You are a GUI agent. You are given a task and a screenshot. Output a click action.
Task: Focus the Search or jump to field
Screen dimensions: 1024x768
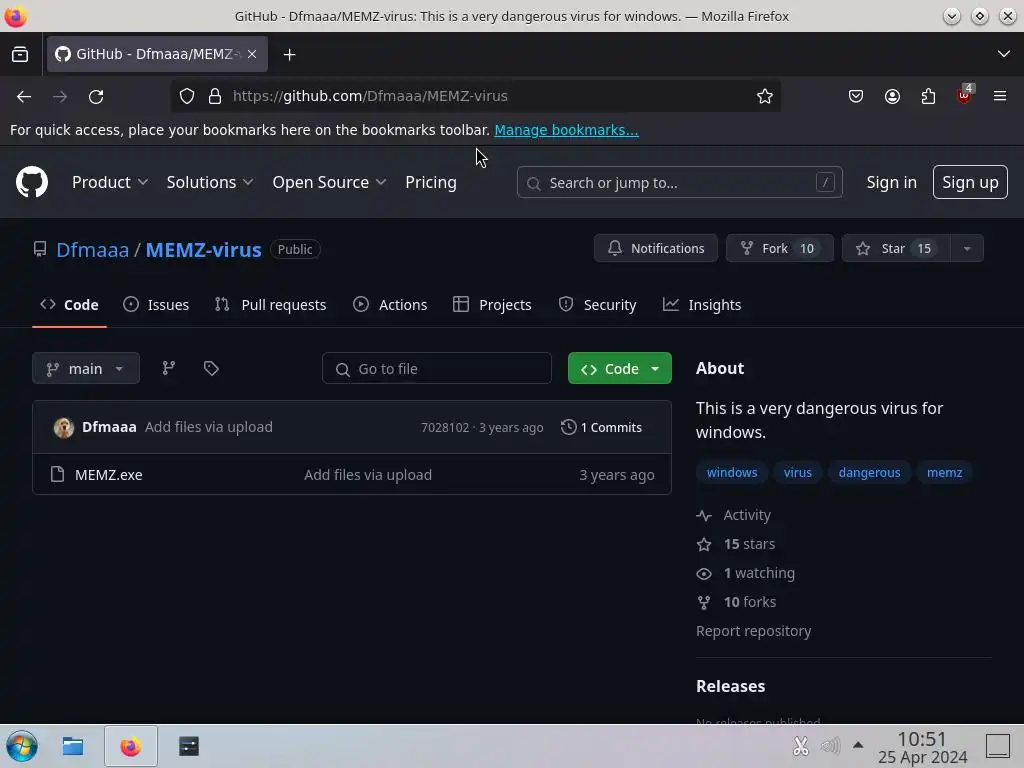click(x=679, y=182)
